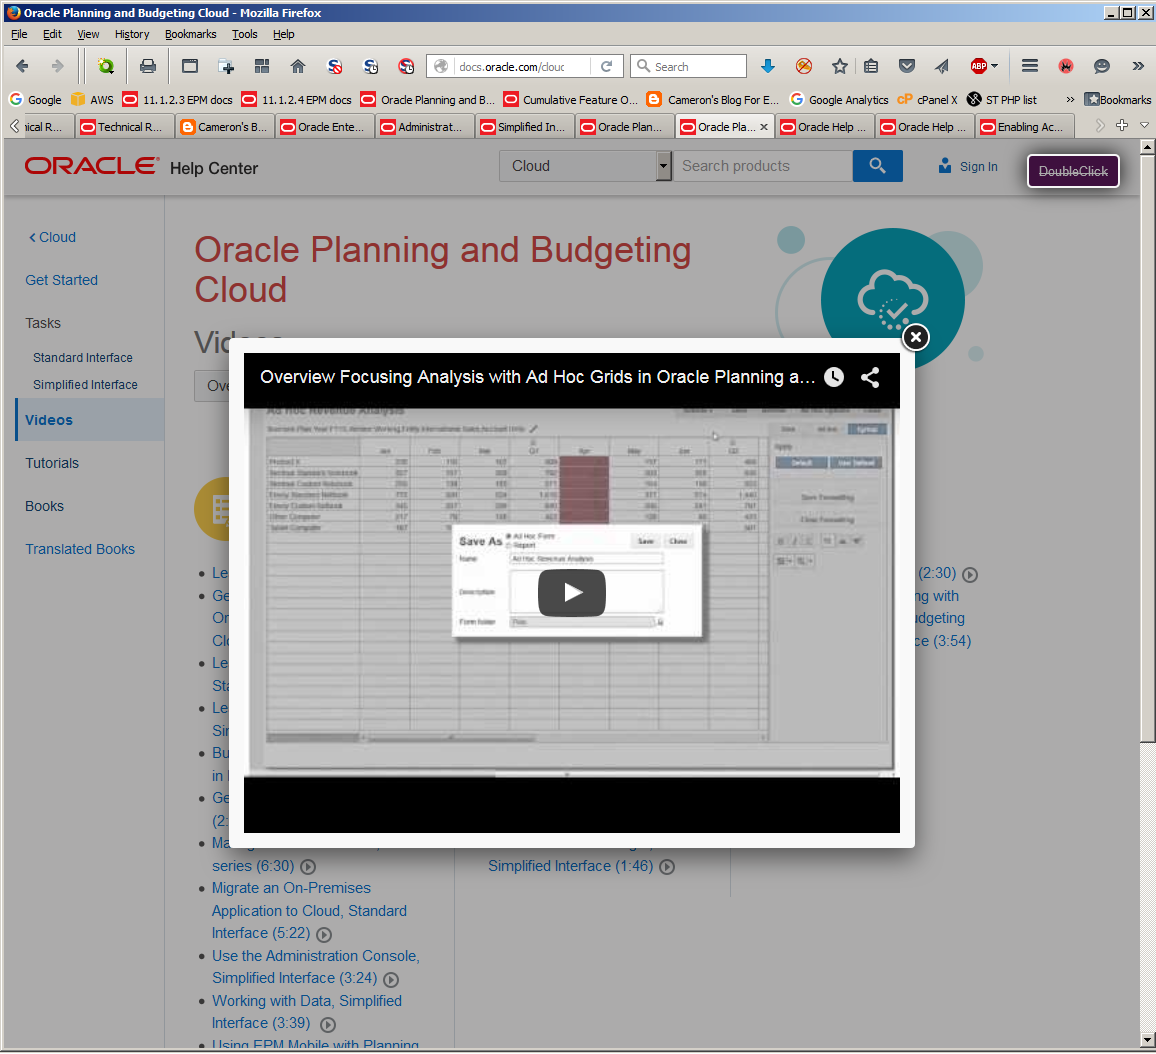Screen dimensions: 1156x1054
Task: Click the DoubleClick button
Action: 1073,171
